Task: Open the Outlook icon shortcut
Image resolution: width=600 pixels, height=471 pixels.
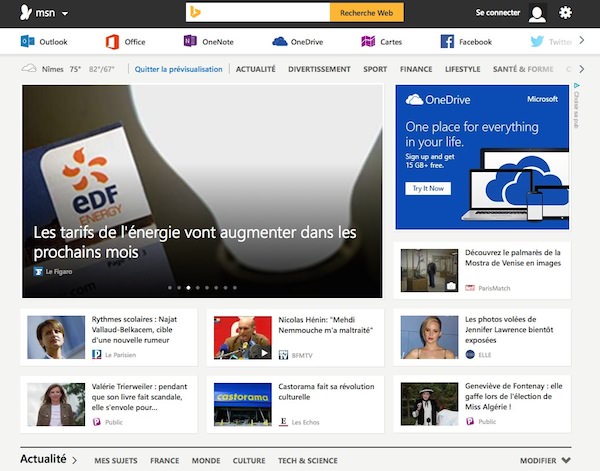Action: coord(28,41)
